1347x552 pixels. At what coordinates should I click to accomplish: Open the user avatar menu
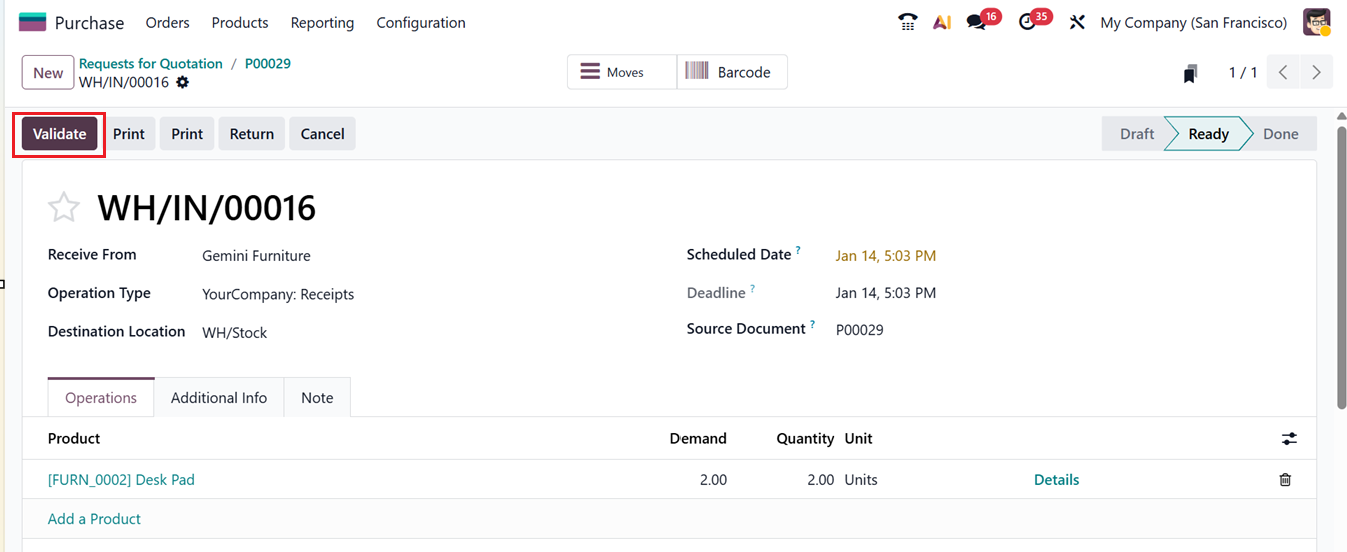(x=1317, y=22)
